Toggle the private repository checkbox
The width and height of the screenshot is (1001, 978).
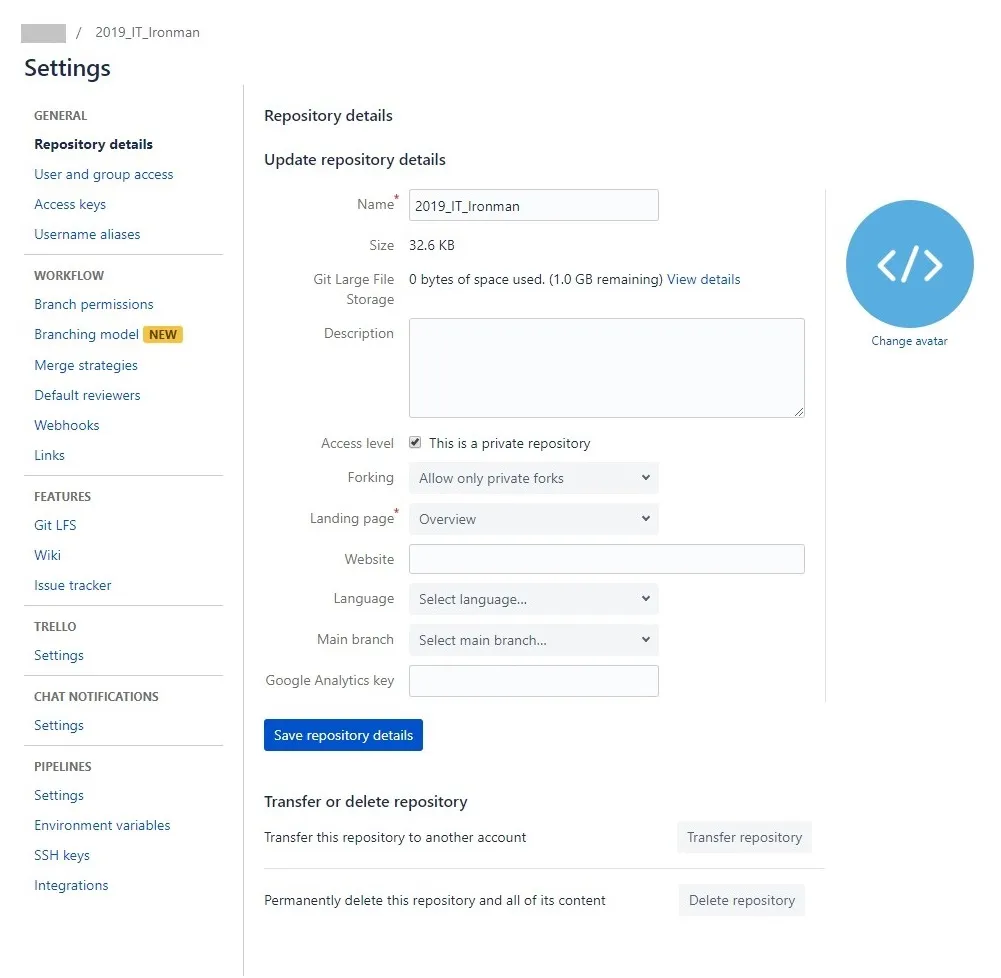click(x=415, y=443)
